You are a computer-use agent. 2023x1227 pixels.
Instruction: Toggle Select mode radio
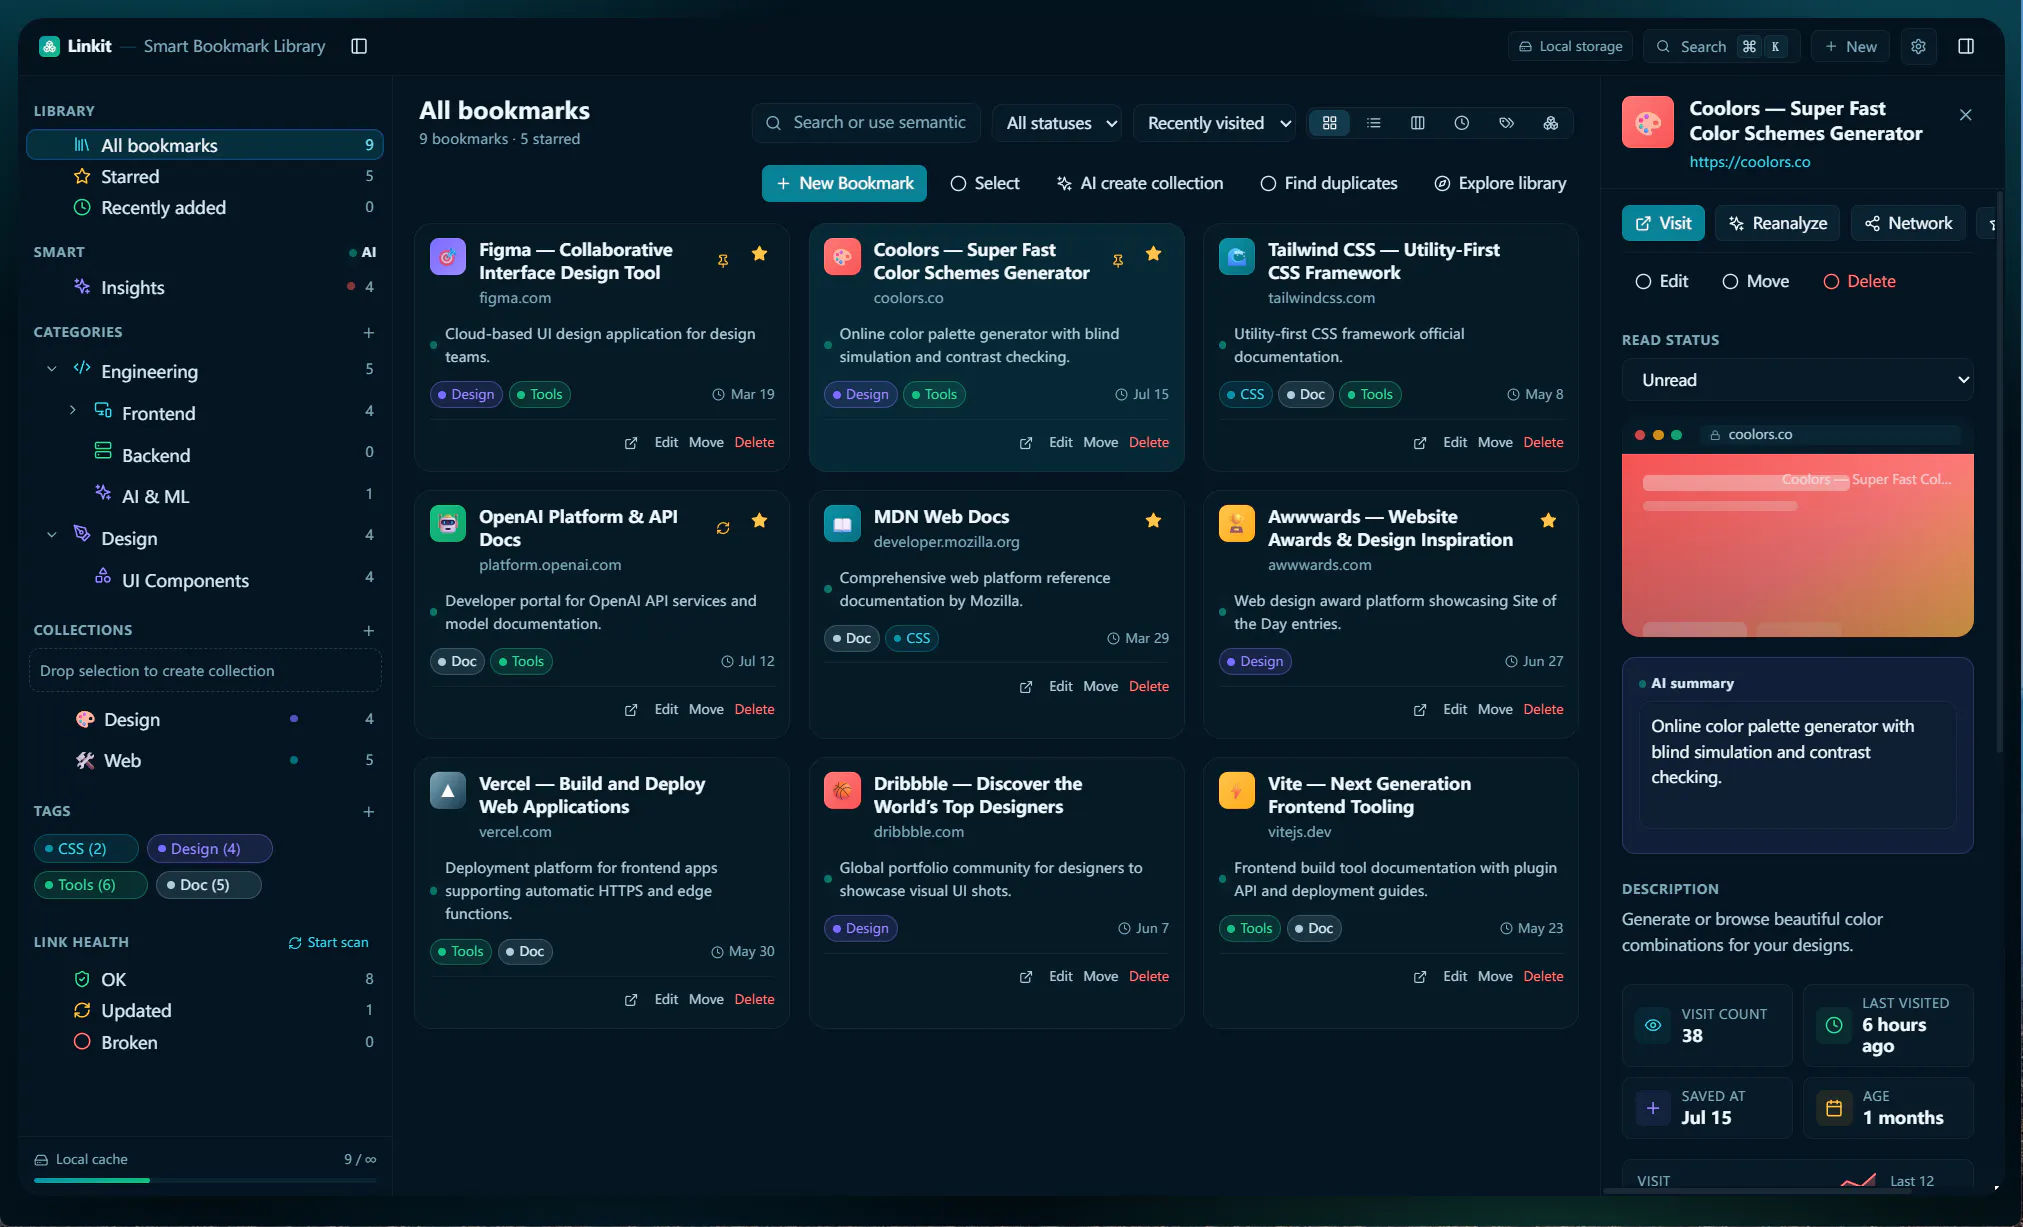pyautogui.click(x=985, y=183)
